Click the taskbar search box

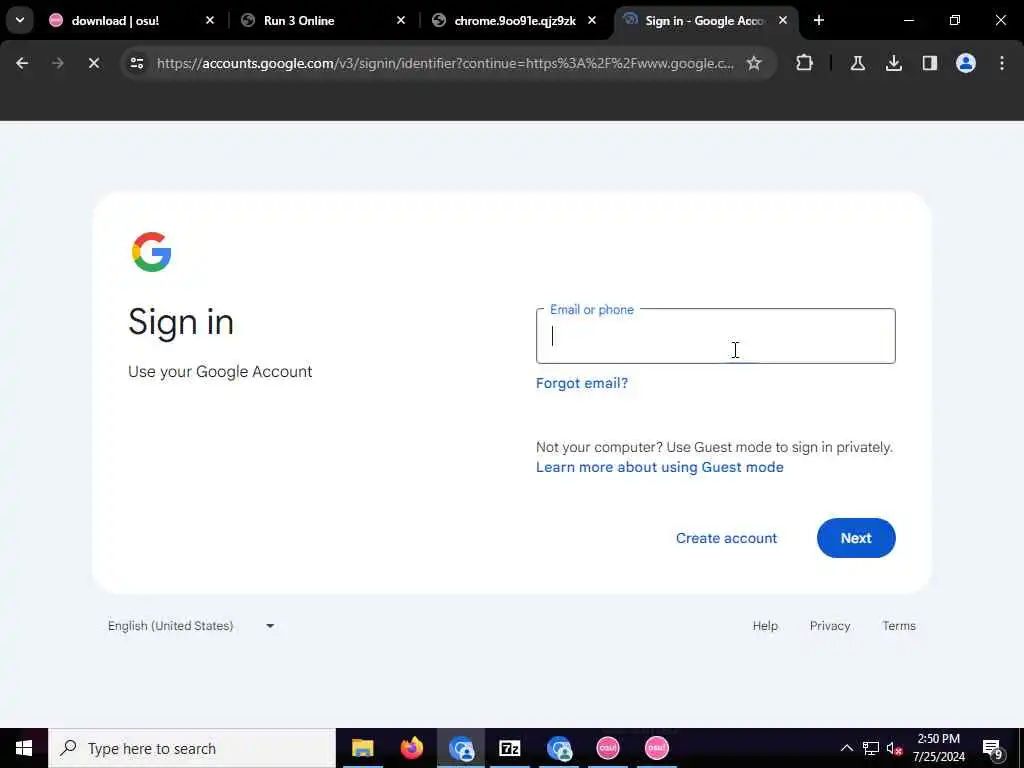(x=192, y=748)
